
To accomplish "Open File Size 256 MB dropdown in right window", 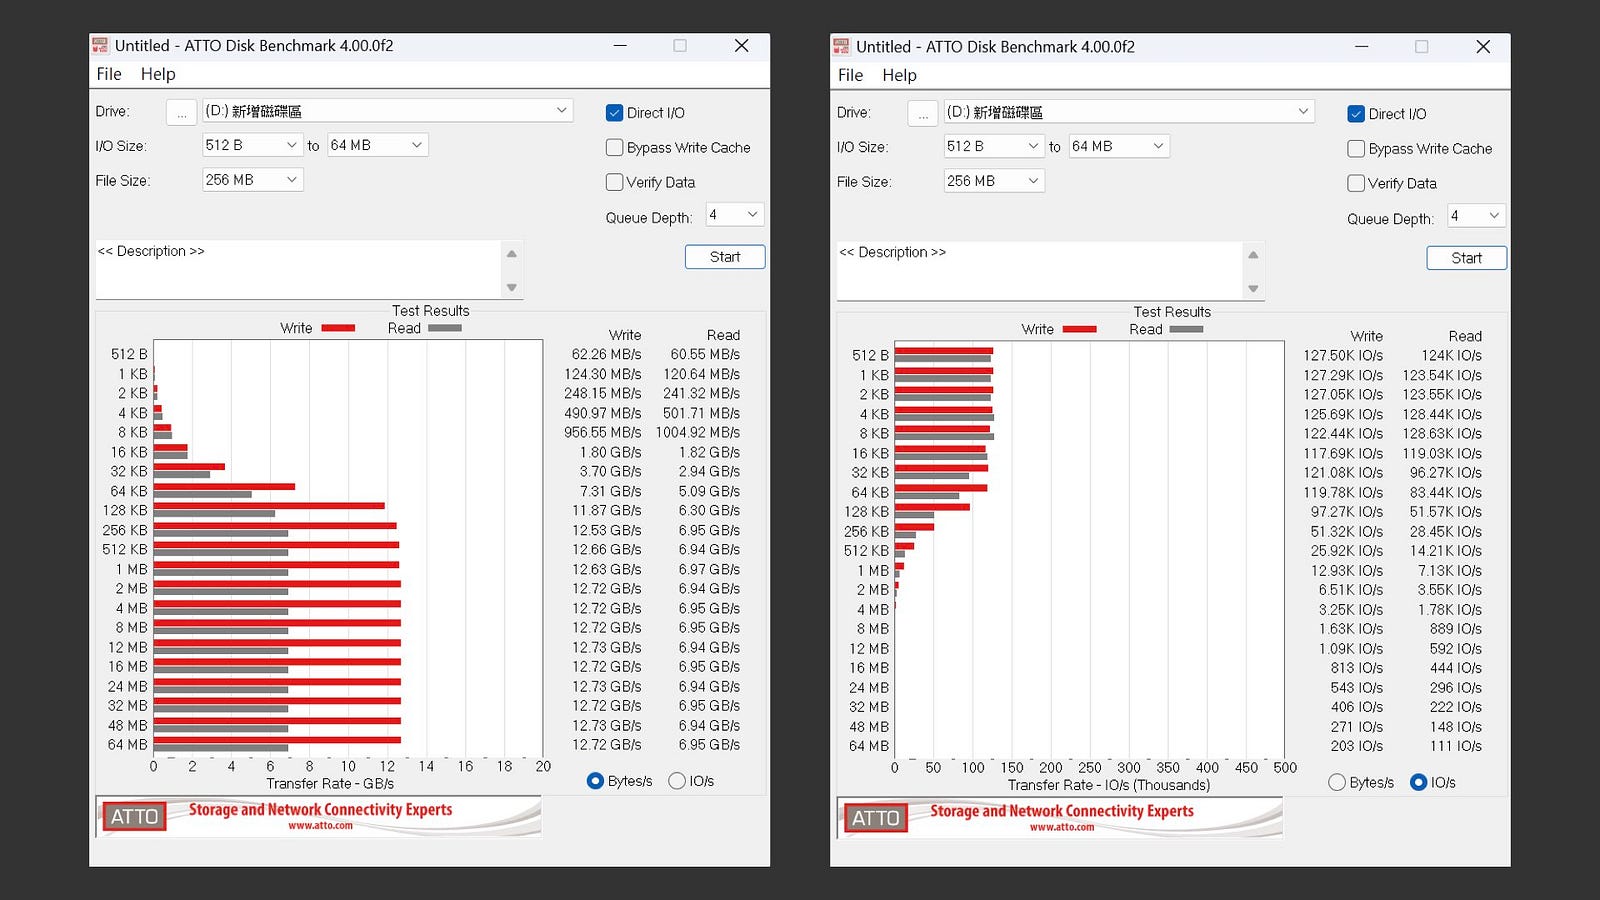I will (994, 181).
